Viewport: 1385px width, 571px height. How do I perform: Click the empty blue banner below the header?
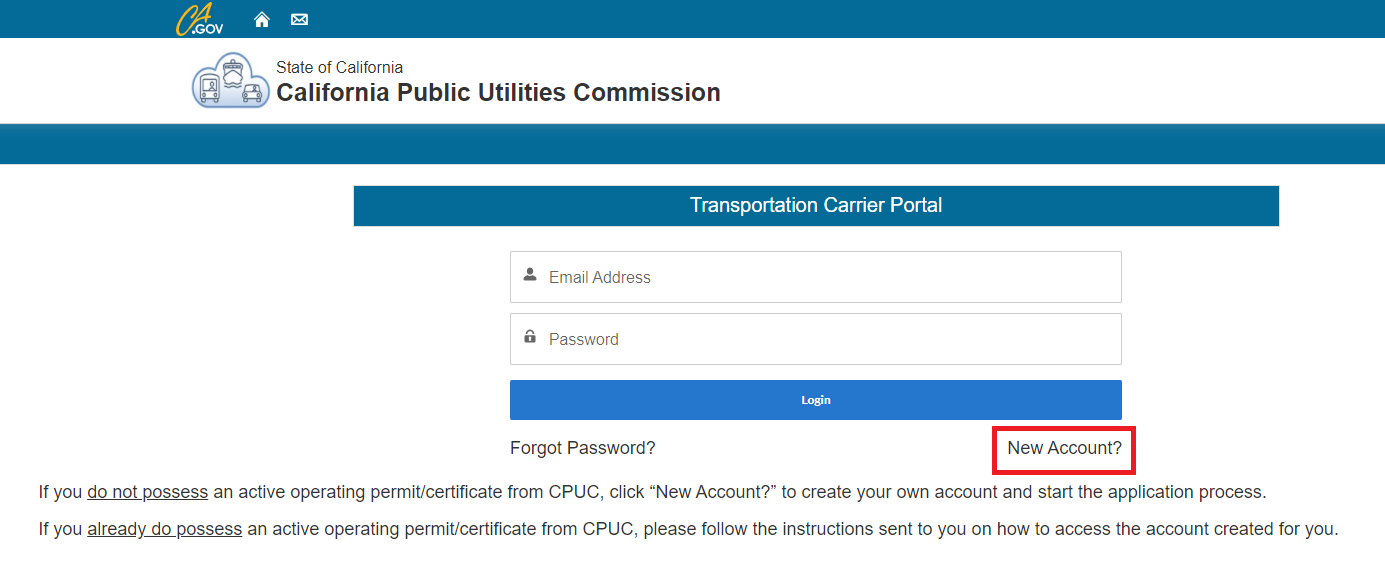click(692, 143)
